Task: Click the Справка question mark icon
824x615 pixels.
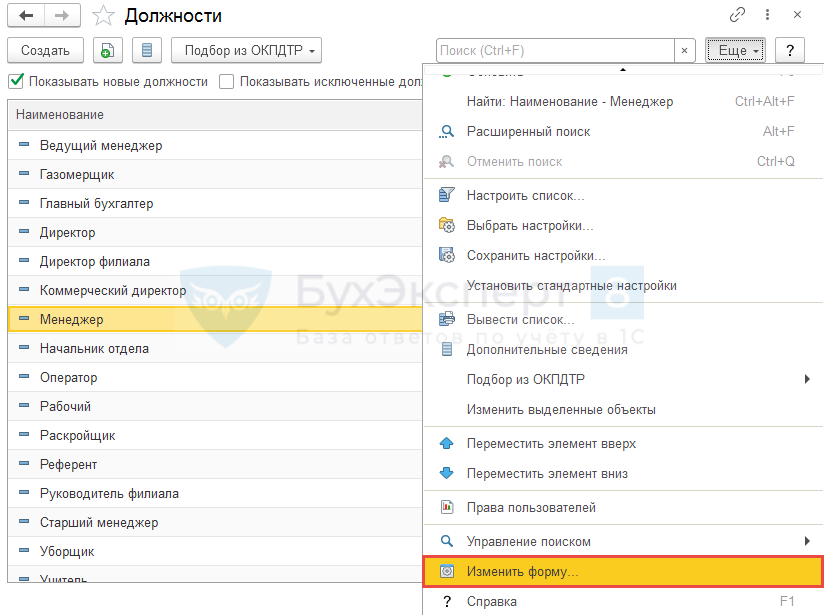Action: (446, 601)
